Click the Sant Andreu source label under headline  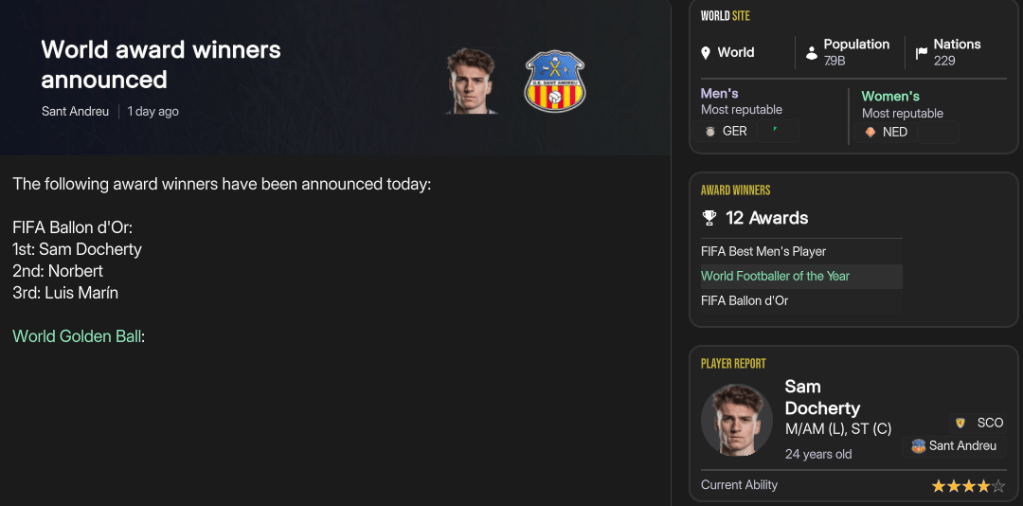tap(75, 111)
